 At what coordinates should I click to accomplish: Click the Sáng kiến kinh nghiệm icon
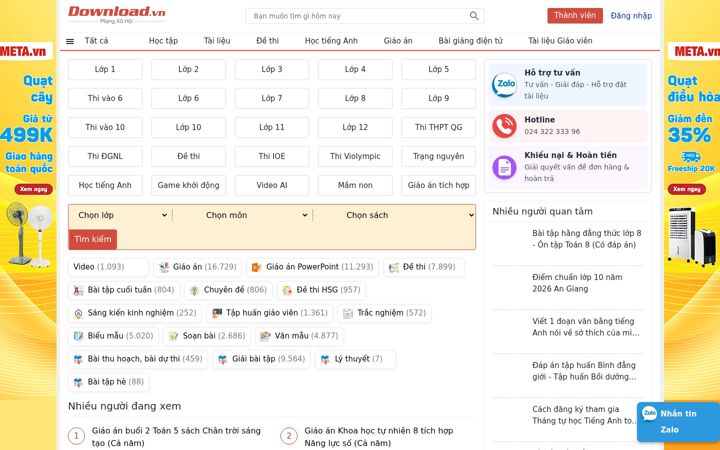pos(78,313)
